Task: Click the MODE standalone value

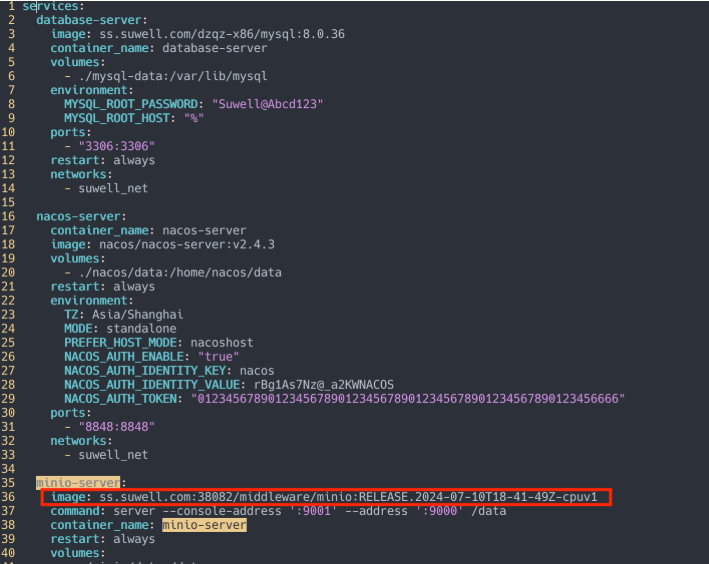Action: click(141, 329)
